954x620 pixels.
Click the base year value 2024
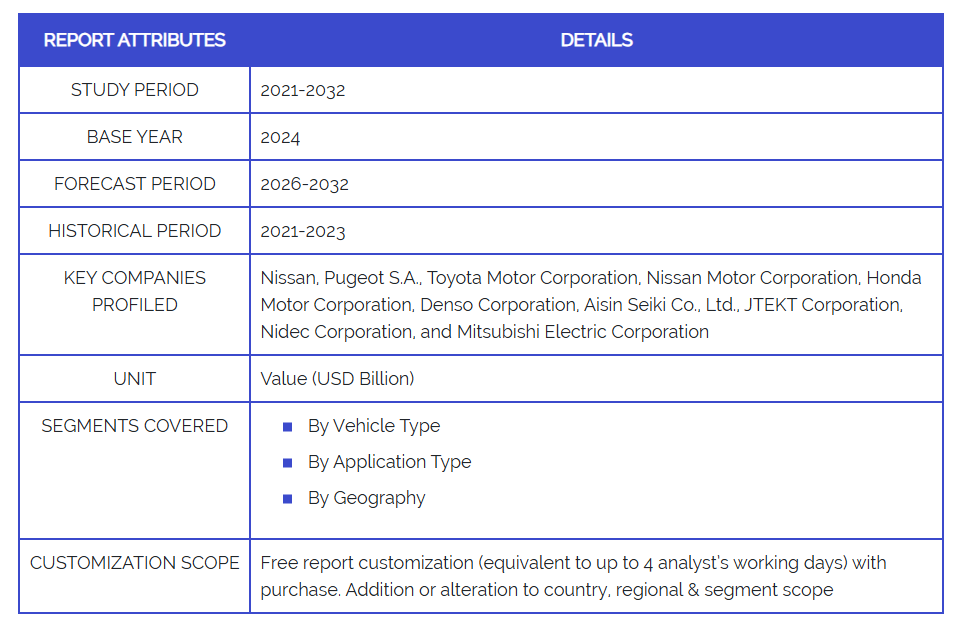click(x=280, y=137)
